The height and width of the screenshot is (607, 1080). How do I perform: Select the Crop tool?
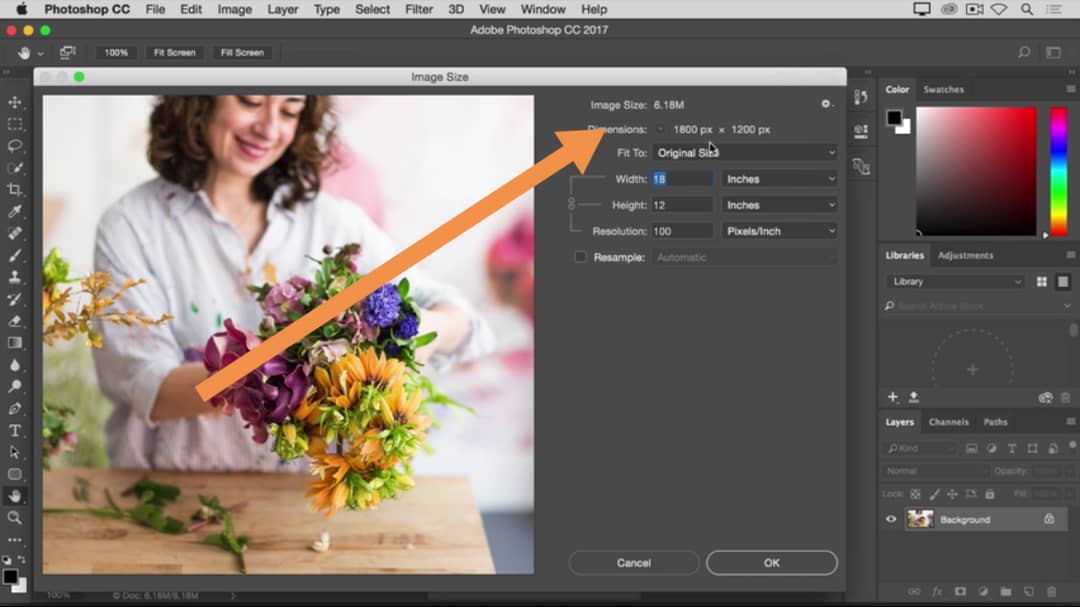pyautogui.click(x=15, y=190)
